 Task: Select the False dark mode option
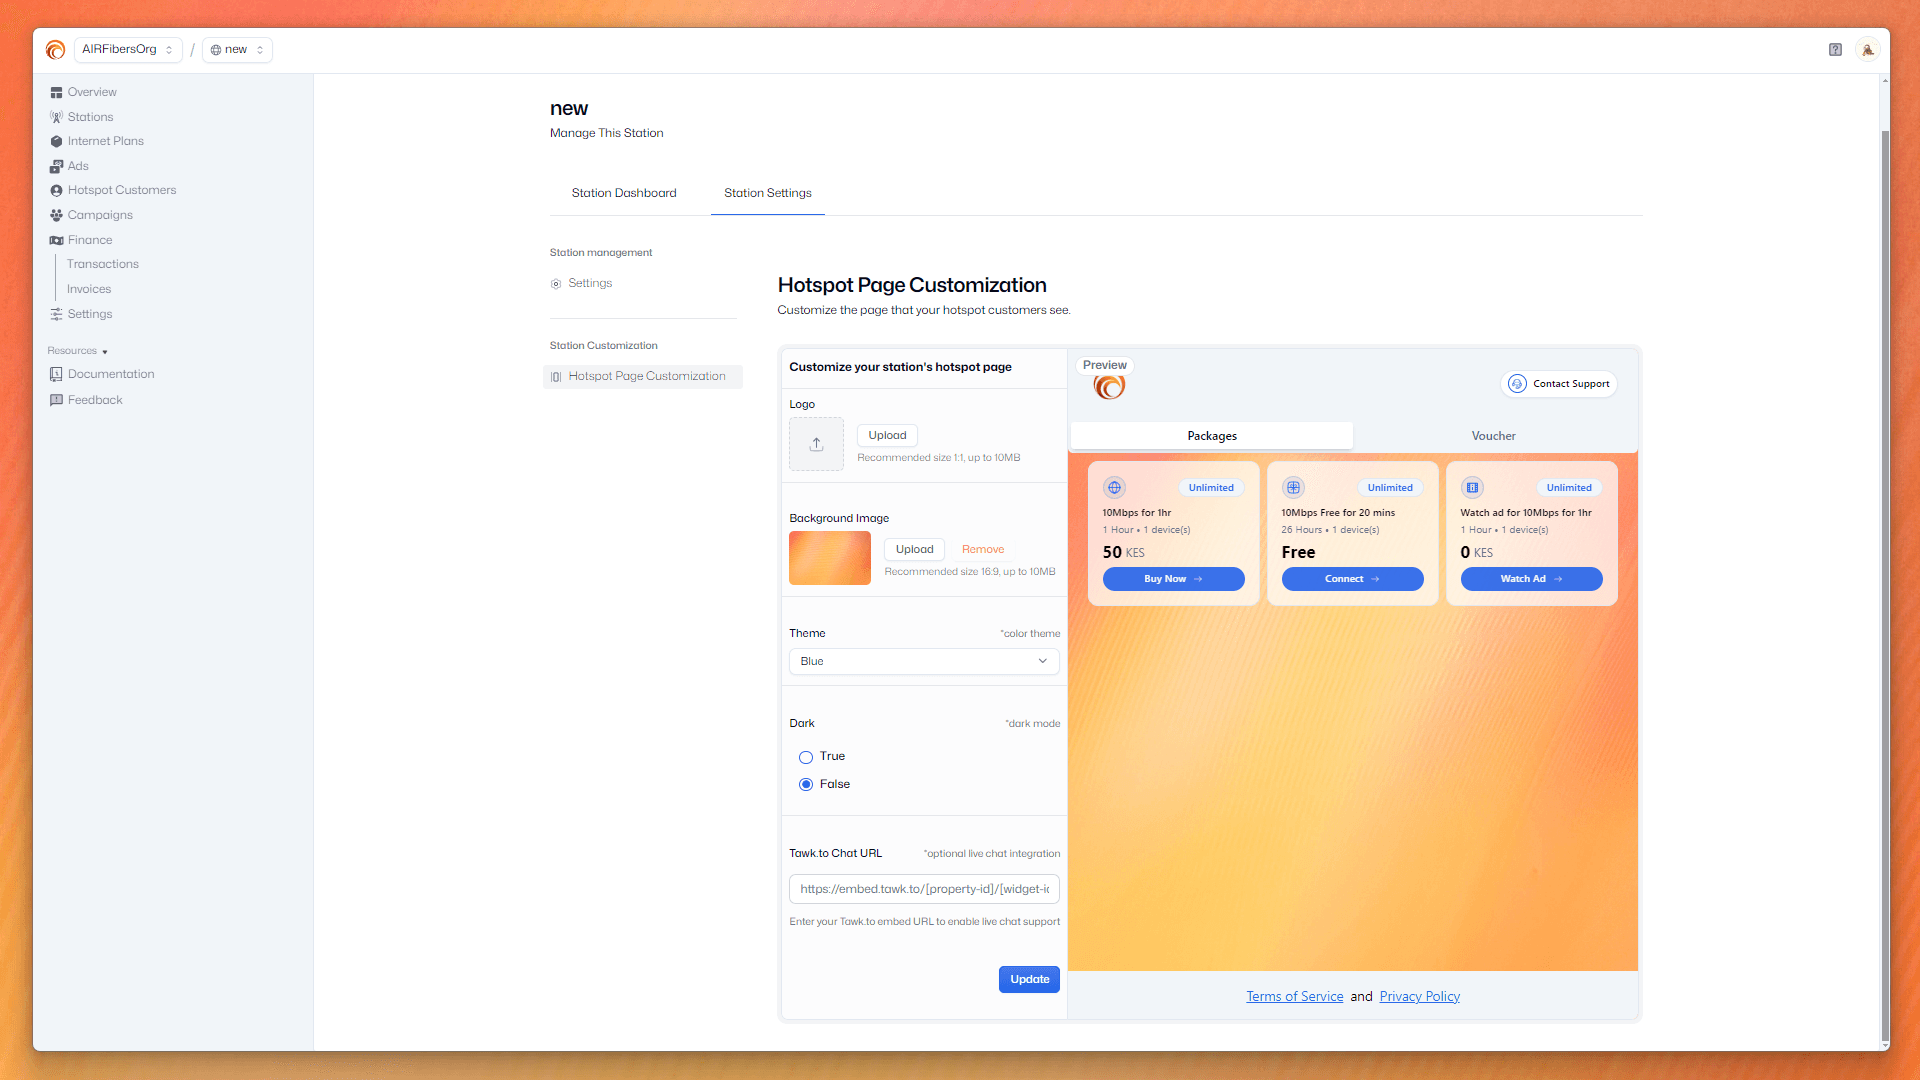pyautogui.click(x=806, y=785)
